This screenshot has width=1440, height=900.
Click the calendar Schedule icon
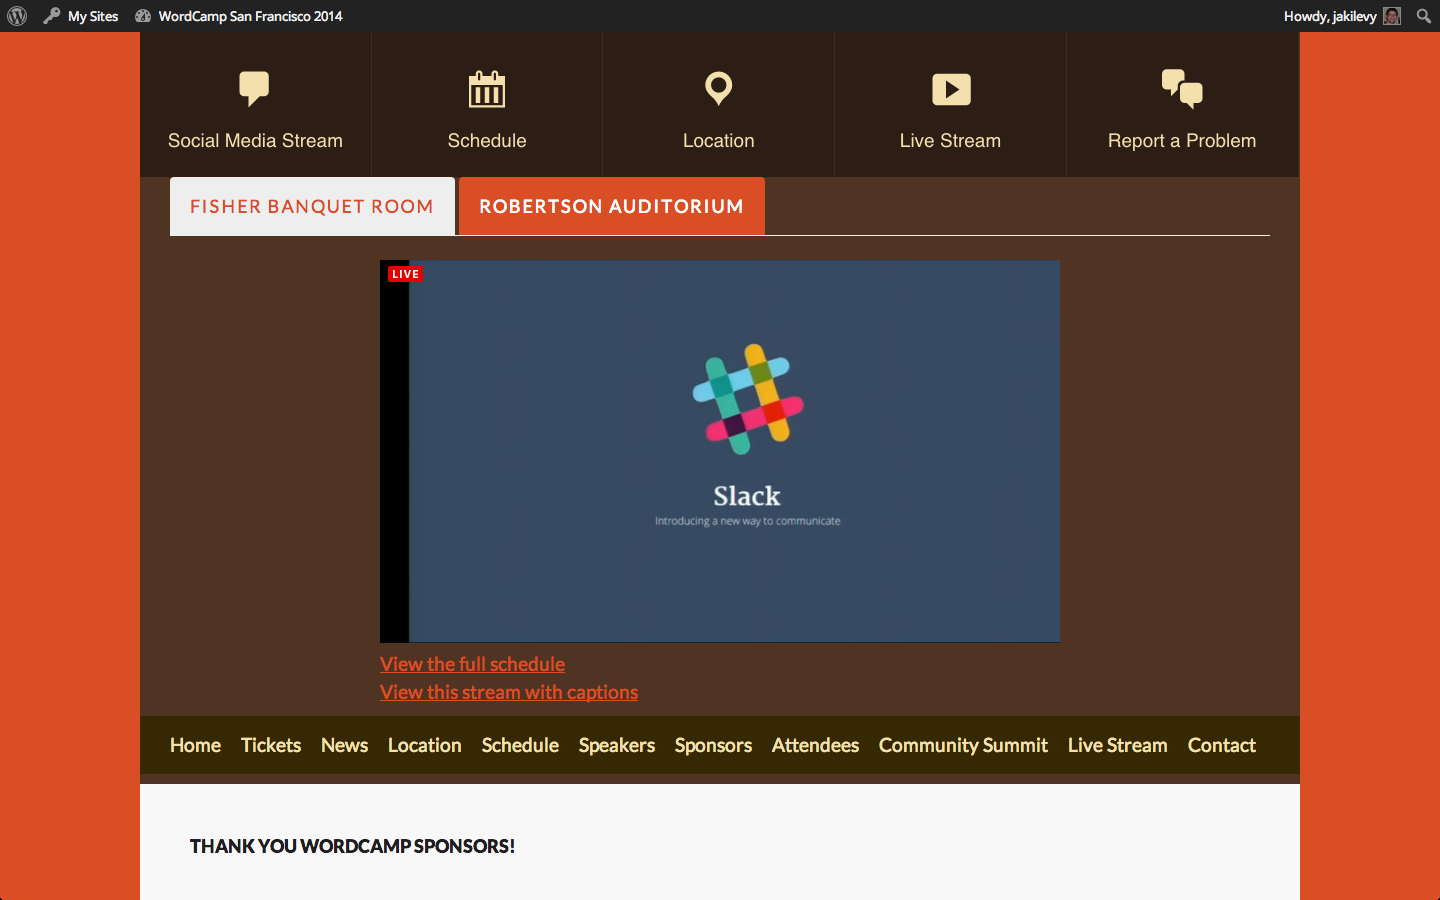coord(487,89)
